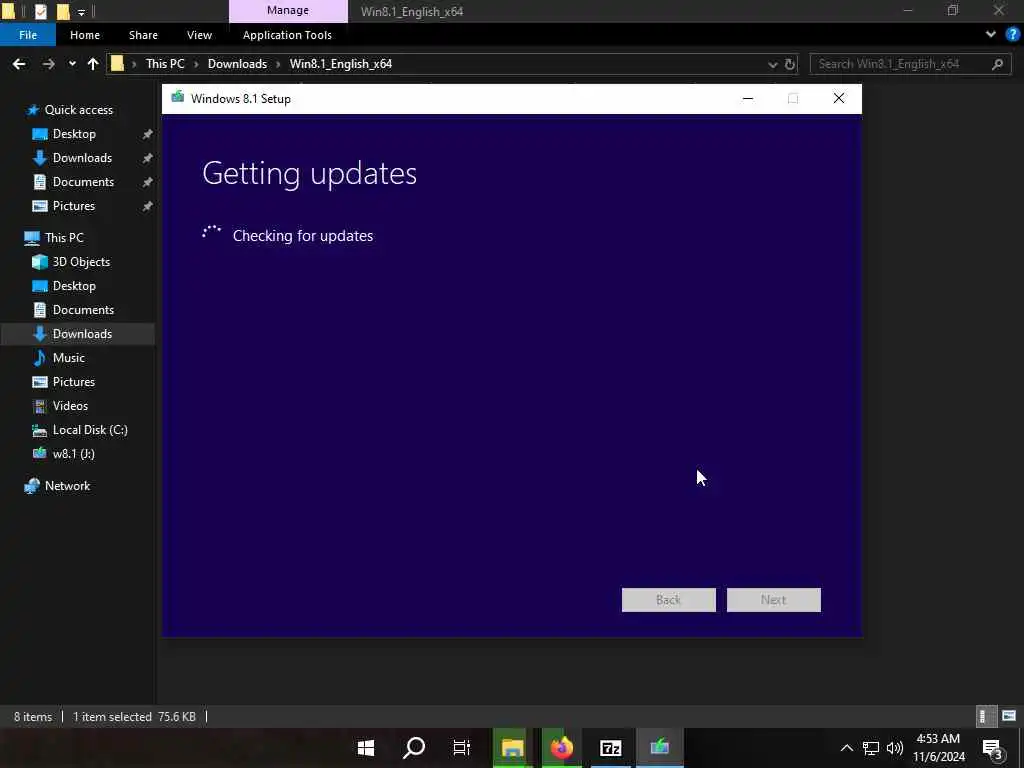
Task: Select Network in navigation pane
Action: pyautogui.click(x=67, y=486)
